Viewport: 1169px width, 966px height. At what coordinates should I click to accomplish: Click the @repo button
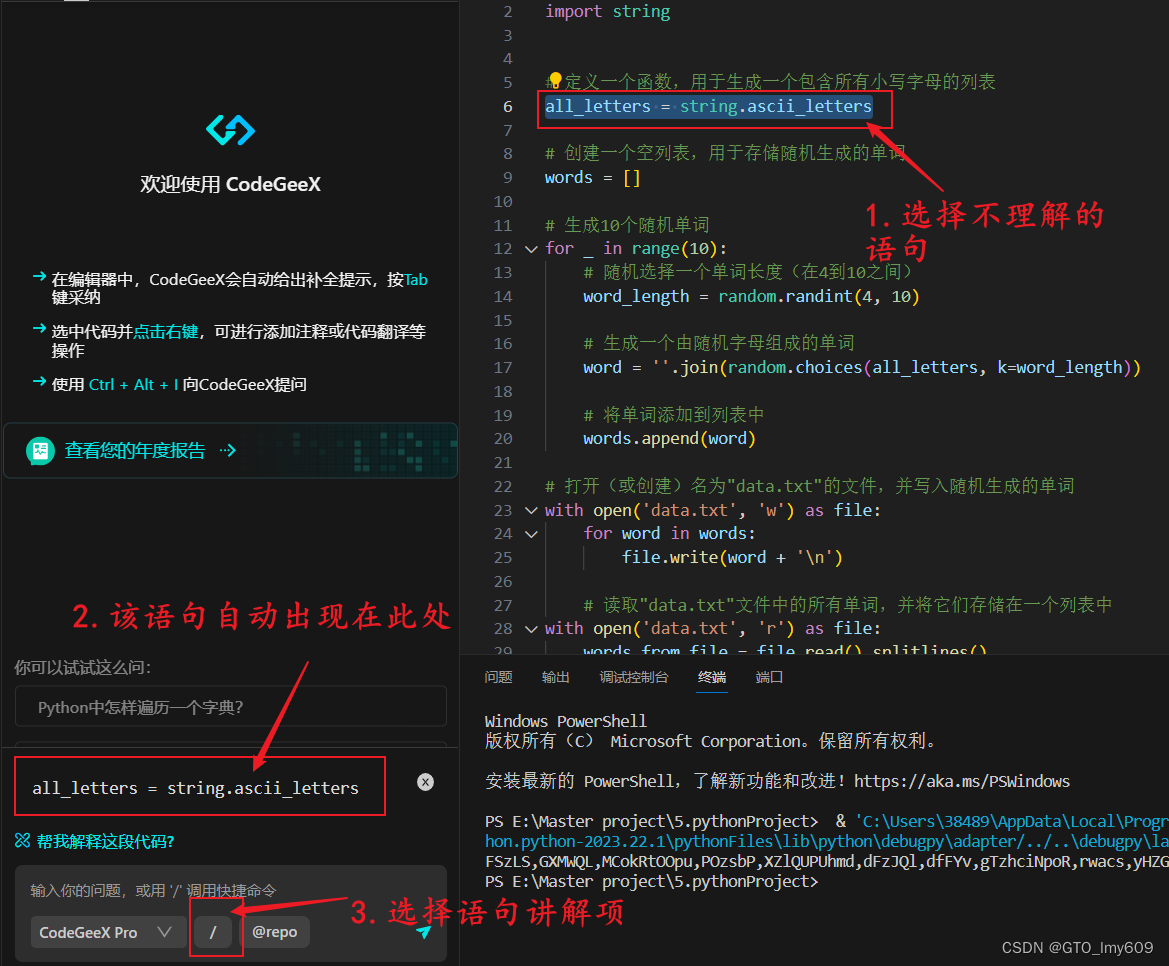coord(274,932)
